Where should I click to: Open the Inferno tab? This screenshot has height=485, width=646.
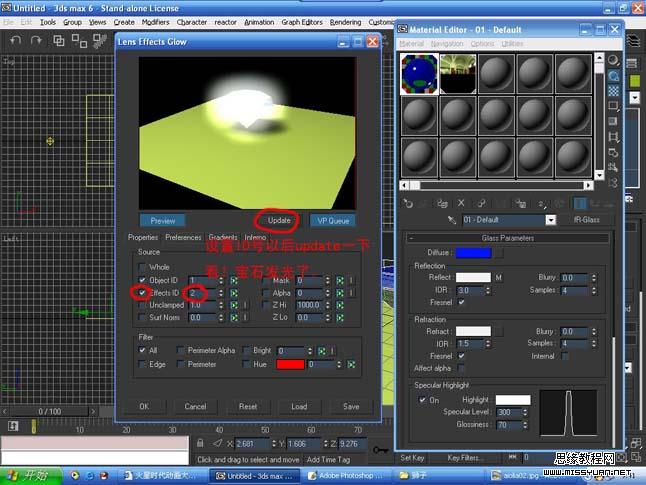click(x=255, y=237)
